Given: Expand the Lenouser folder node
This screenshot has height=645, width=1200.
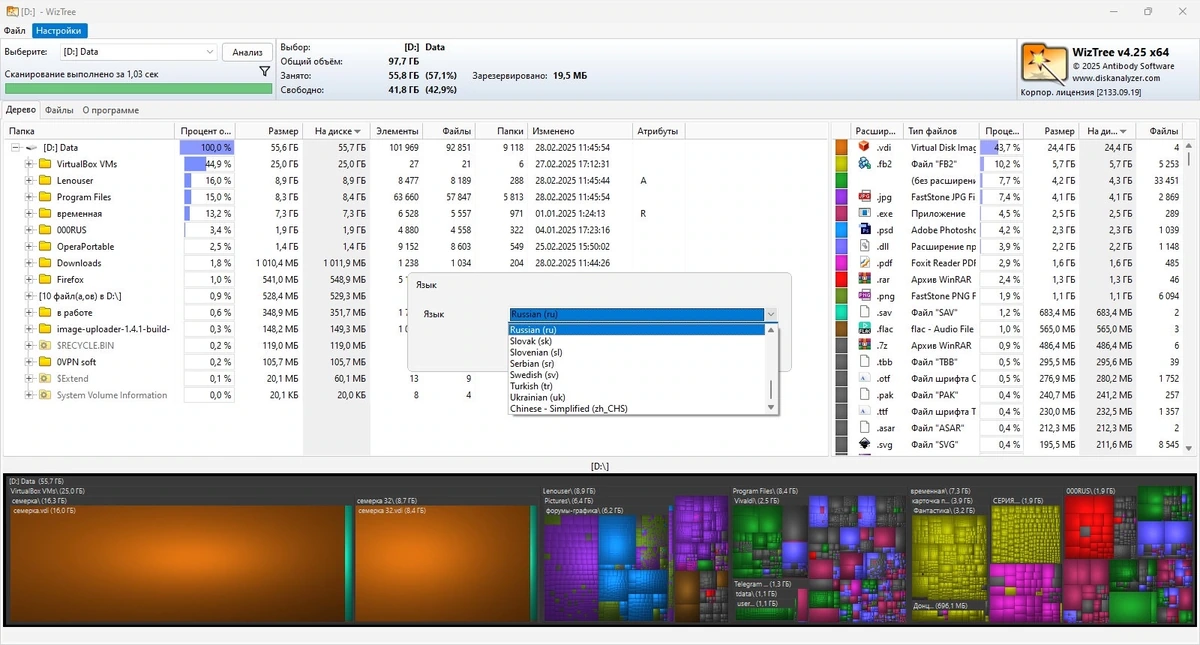Looking at the screenshot, I should click(x=29, y=181).
